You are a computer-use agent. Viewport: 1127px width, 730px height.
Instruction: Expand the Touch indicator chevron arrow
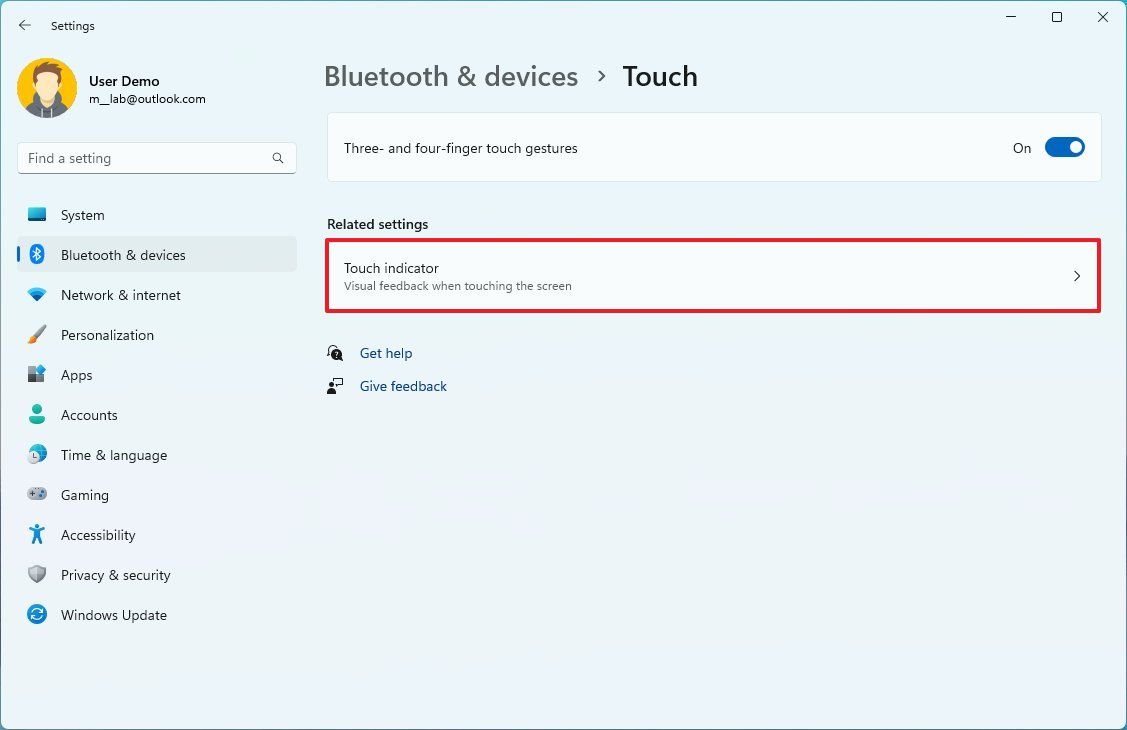(1077, 276)
